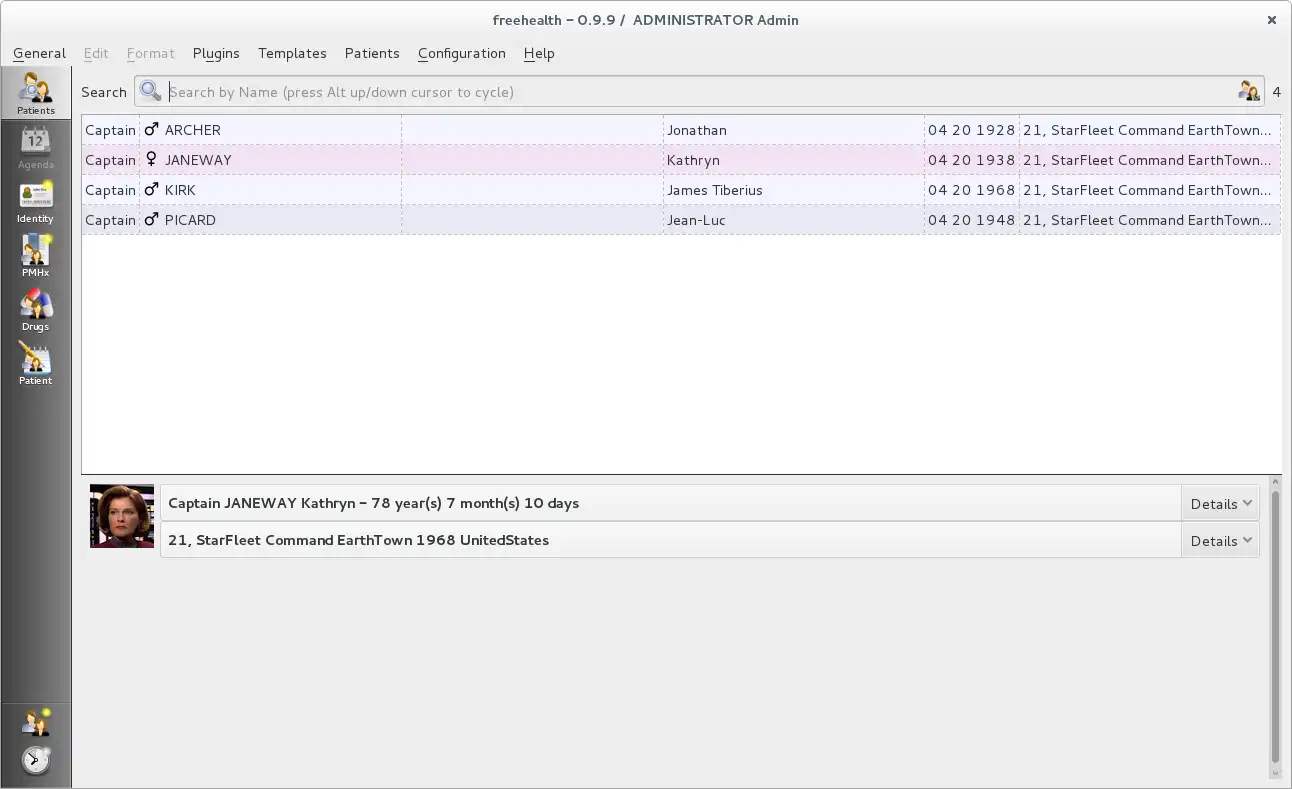Click the Captain JANEWAY Kathryn age summary bar
Image resolution: width=1292 pixels, height=789 pixels.
pyautogui.click(x=671, y=503)
